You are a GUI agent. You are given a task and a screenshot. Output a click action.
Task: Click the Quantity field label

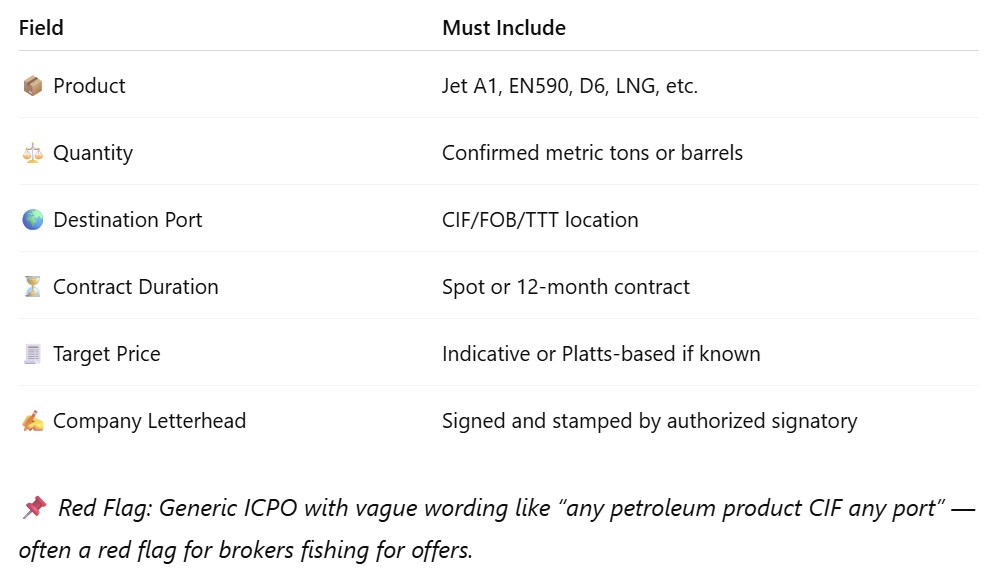pyautogui.click(x=93, y=153)
